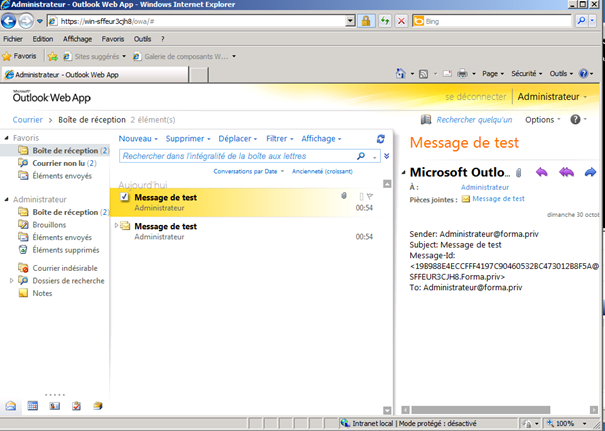Click the browser Back arrow button
Screen dimensions: 605x431
pos(8,21)
